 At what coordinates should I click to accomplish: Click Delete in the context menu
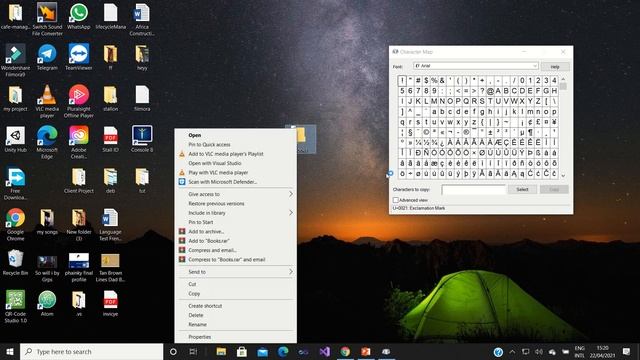tap(236, 315)
